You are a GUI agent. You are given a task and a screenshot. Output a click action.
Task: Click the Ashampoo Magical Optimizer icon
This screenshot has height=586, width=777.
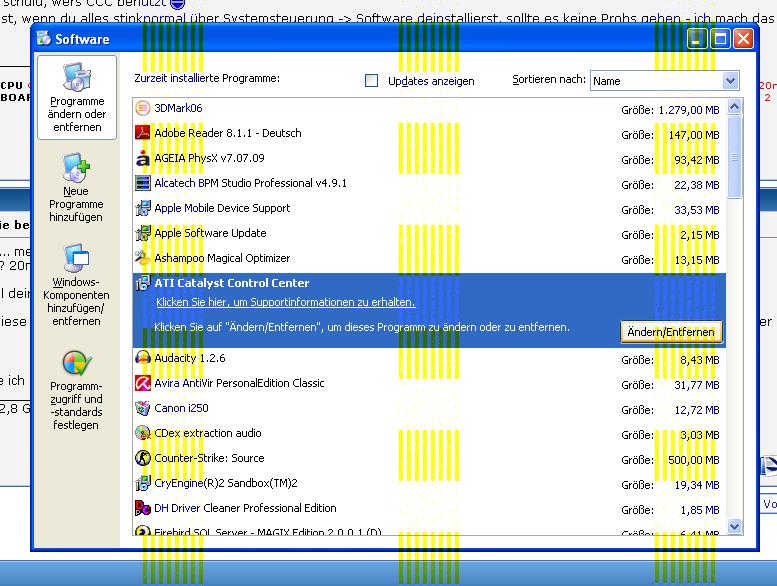(x=143, y=258)
